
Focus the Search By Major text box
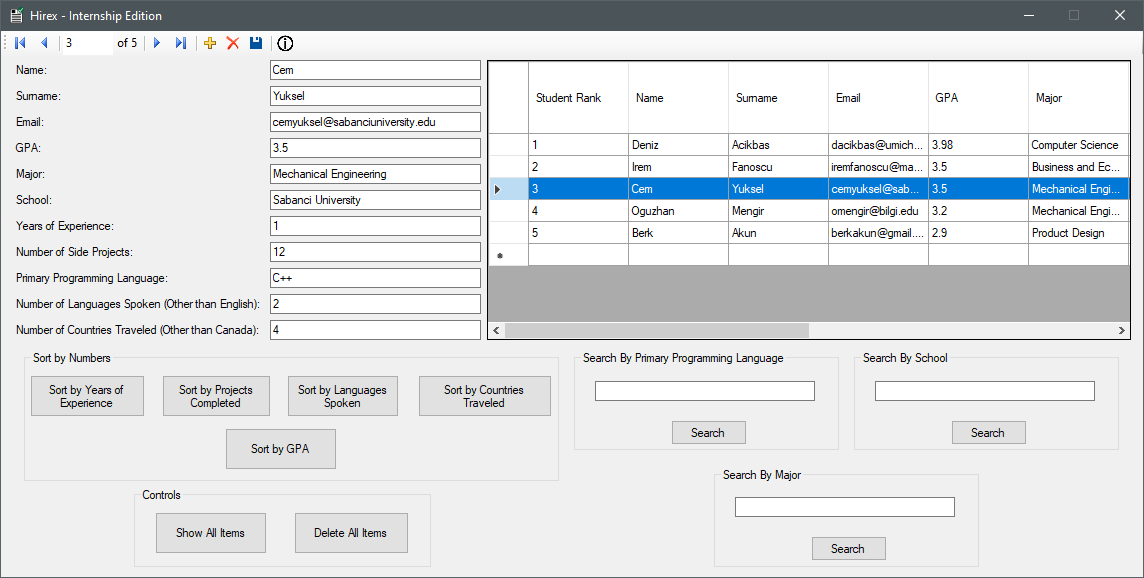[x=845, y=507]
